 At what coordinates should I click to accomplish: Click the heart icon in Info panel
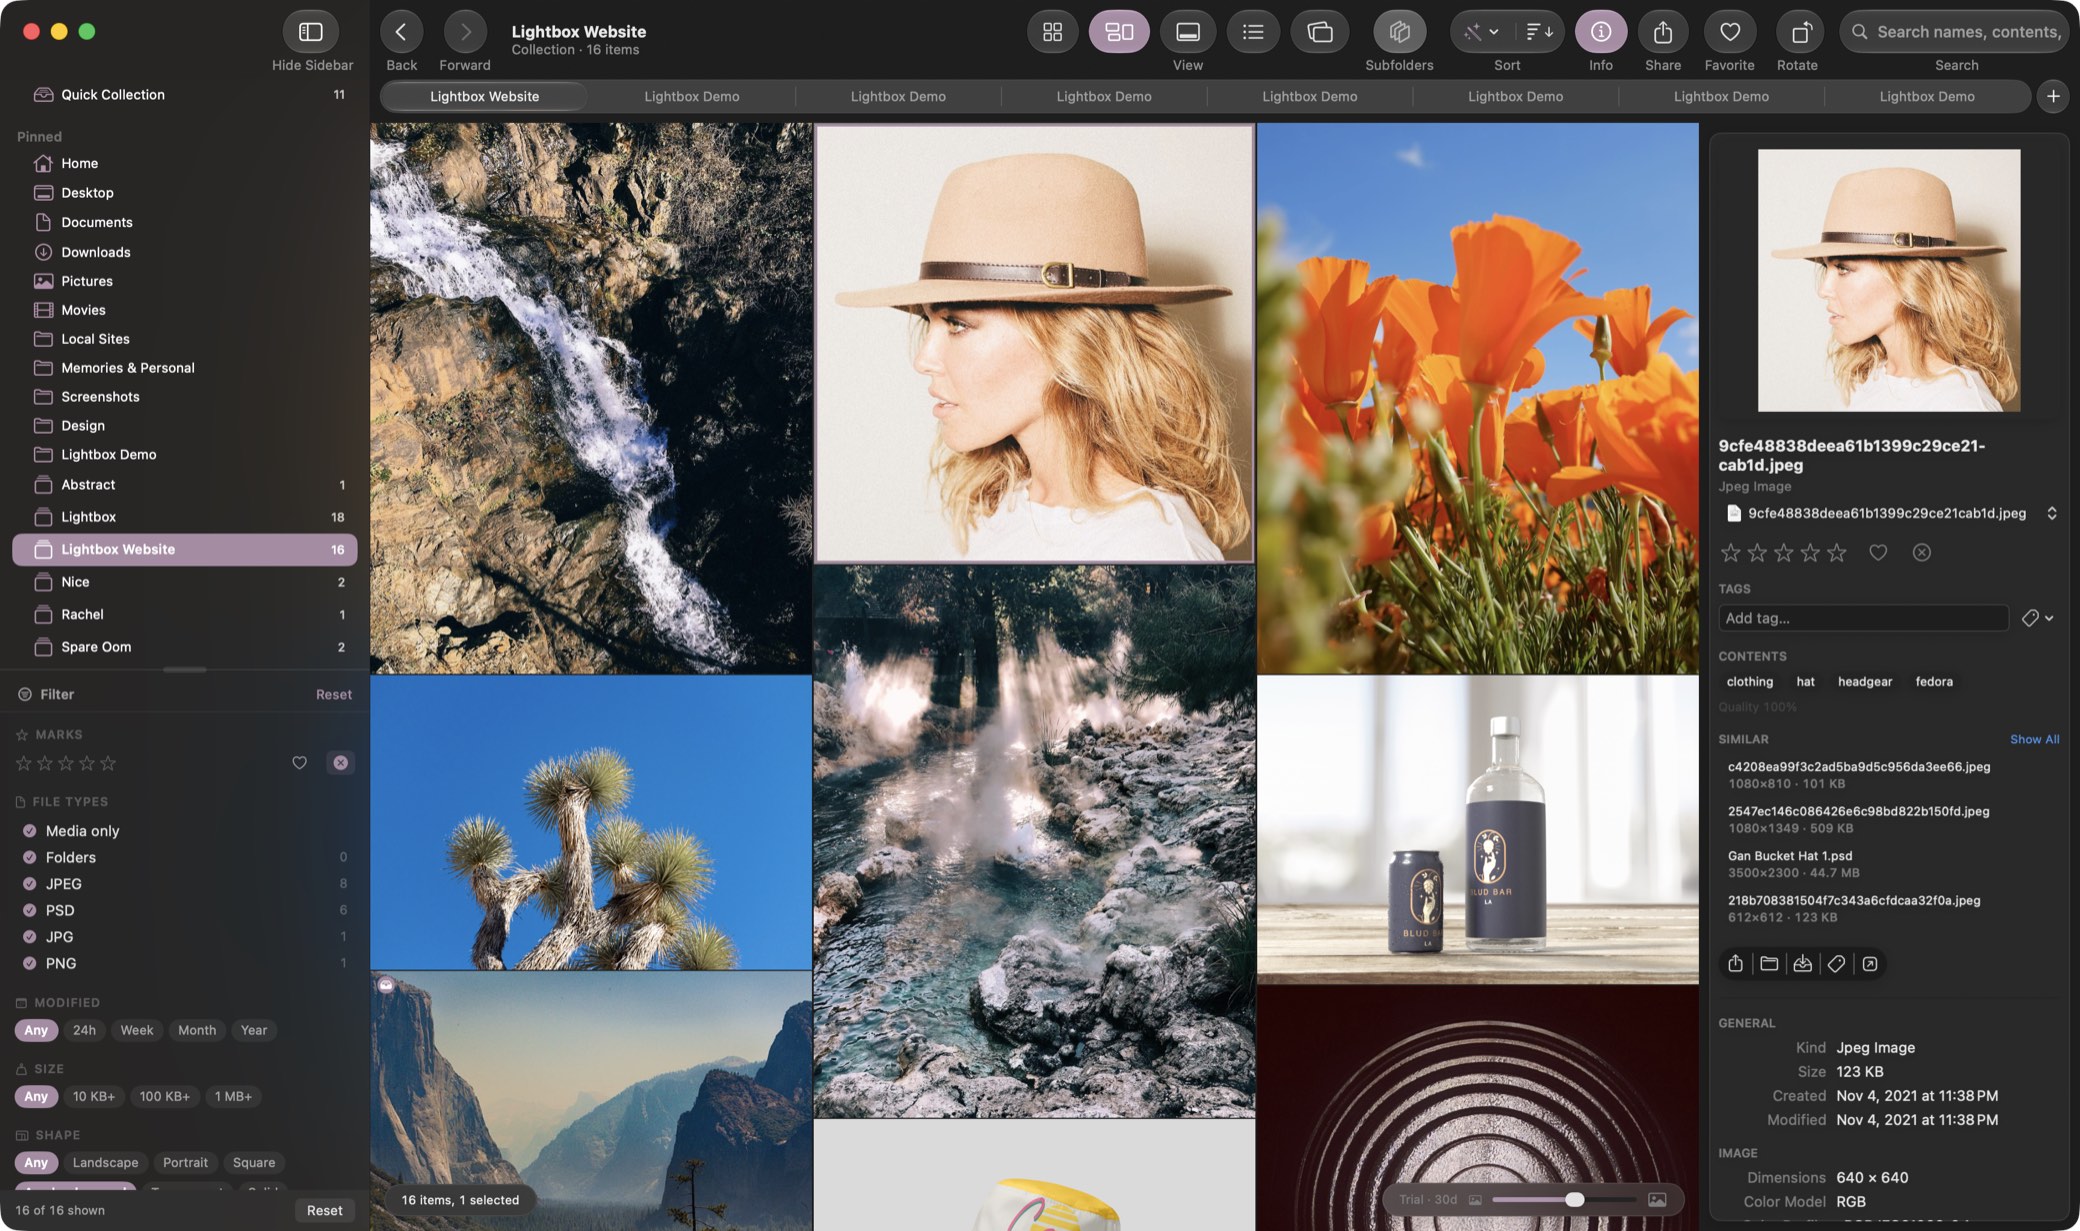pos(1878,552)
